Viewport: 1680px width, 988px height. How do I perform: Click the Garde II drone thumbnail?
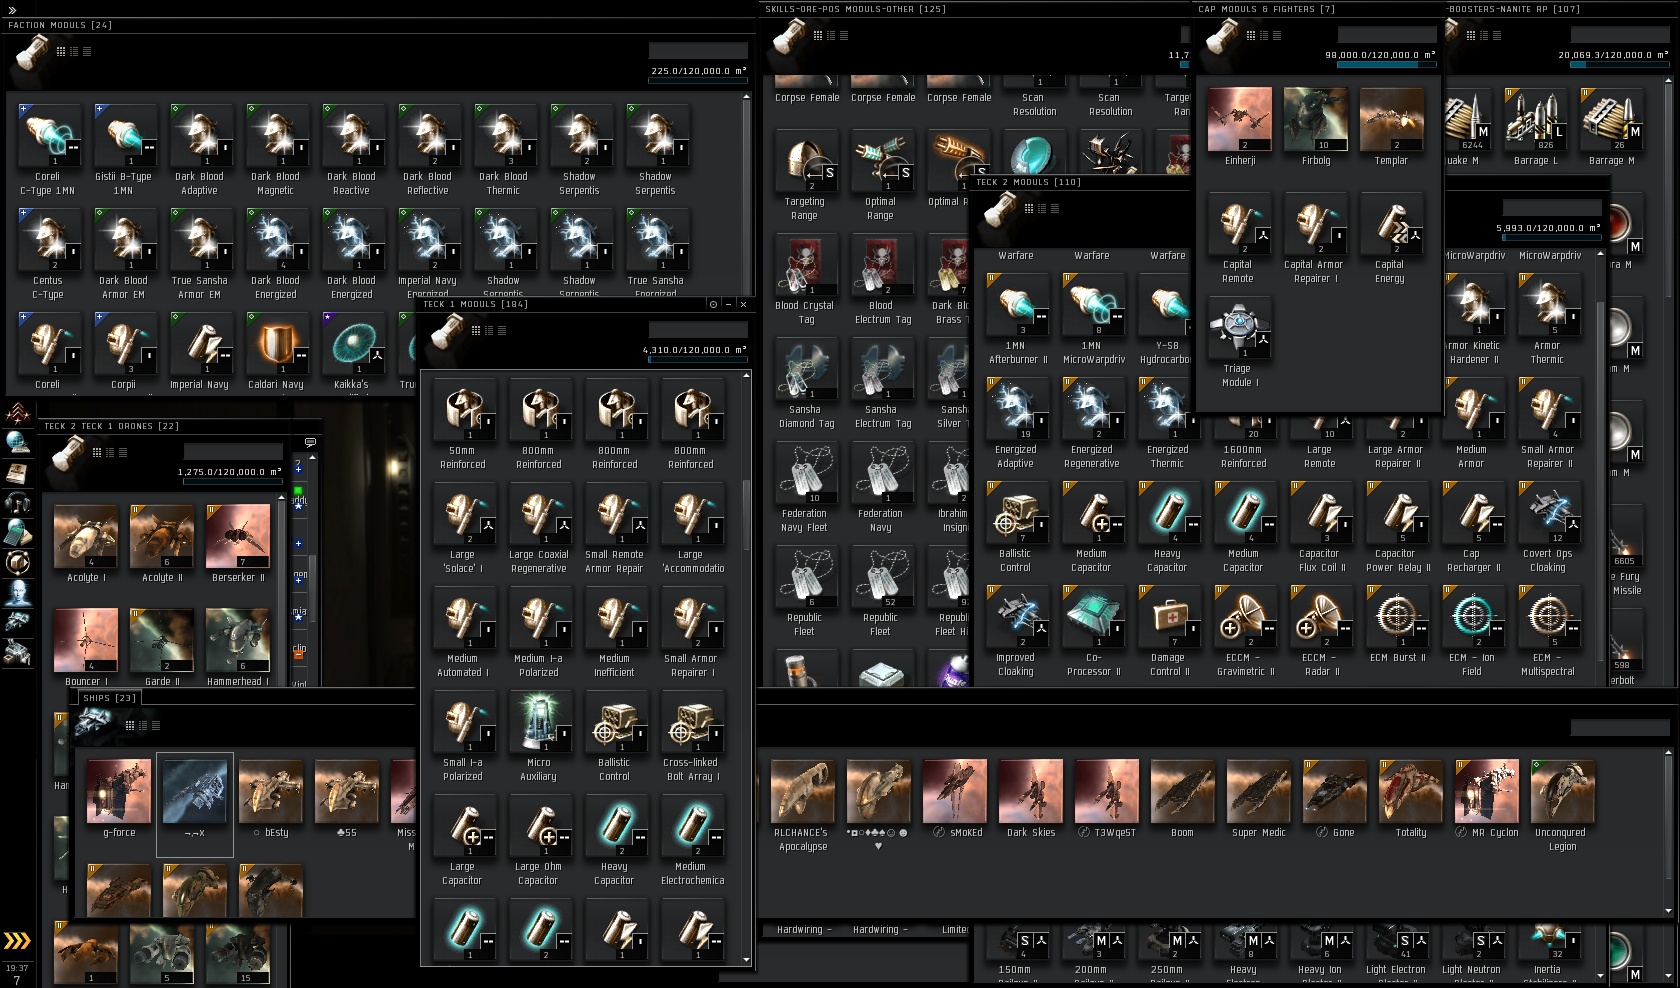tap(162, 641)
